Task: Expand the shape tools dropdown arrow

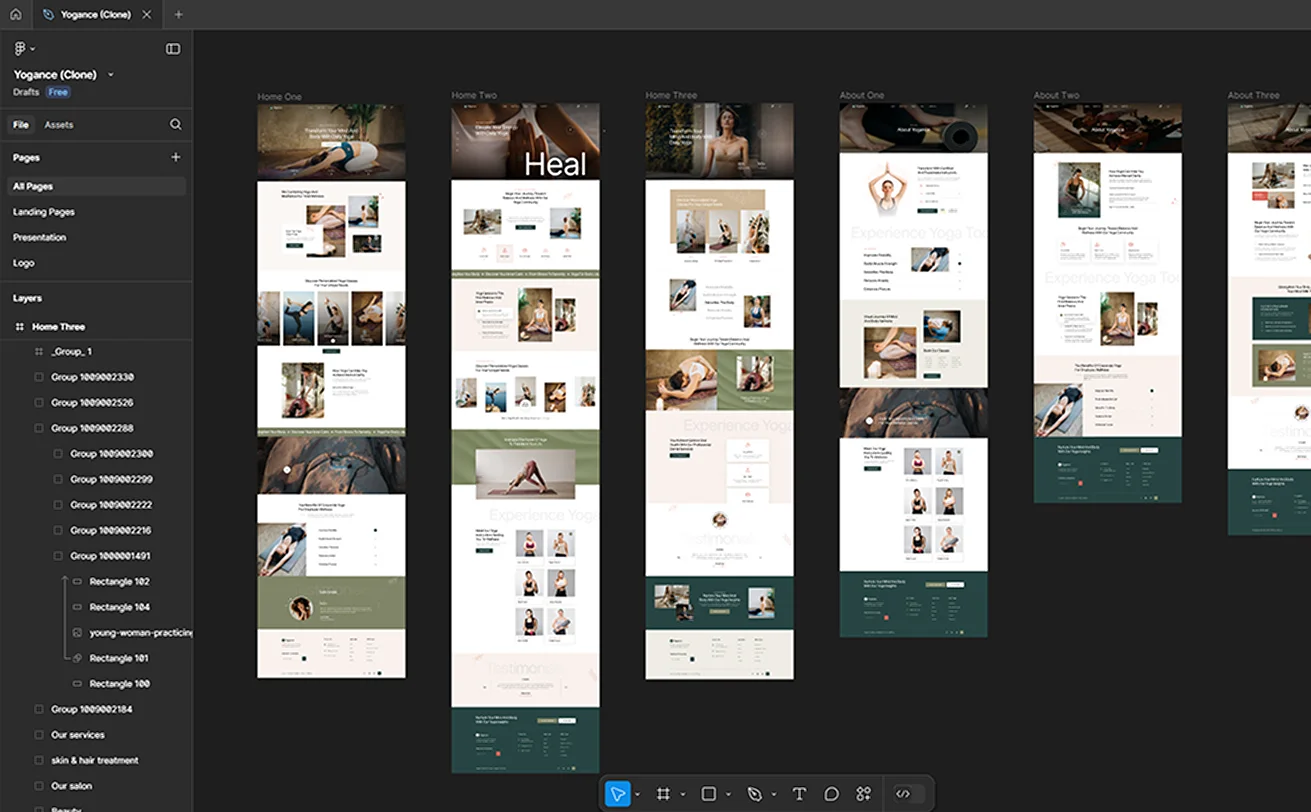Action: 727,795
